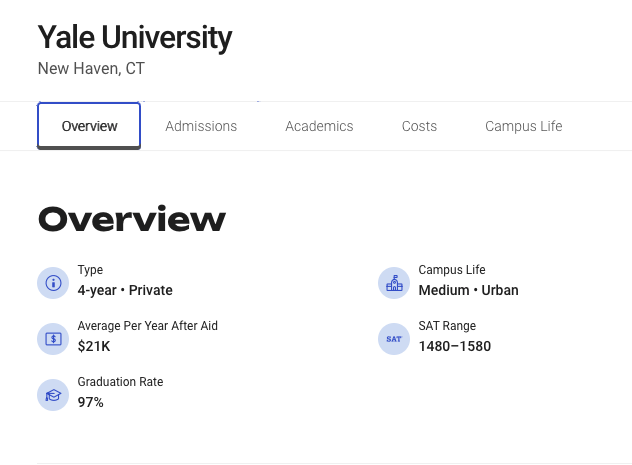Viewport: 632px width, 465px height.
Task: Open the Campus Life tab
Action: pos(523,126)
